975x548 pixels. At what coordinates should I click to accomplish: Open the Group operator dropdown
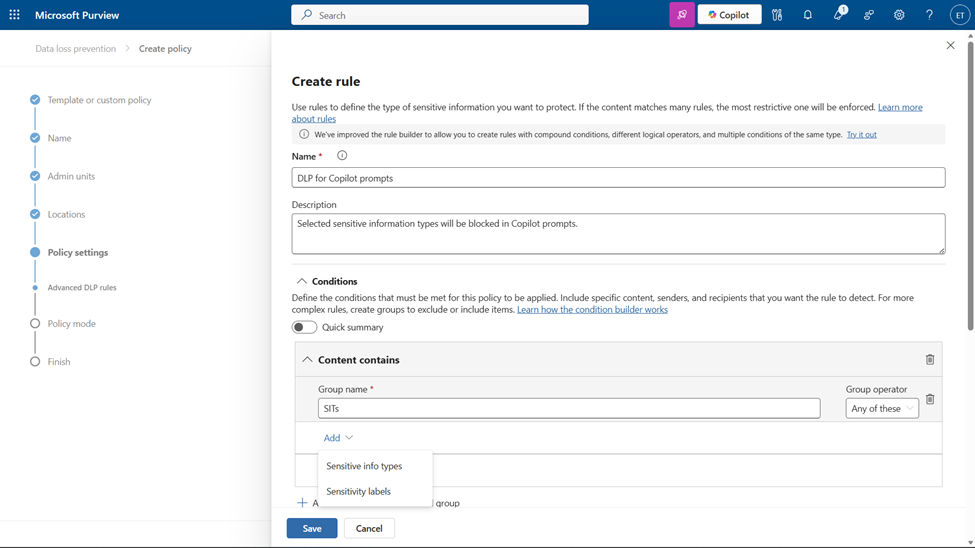click(882, 408)
